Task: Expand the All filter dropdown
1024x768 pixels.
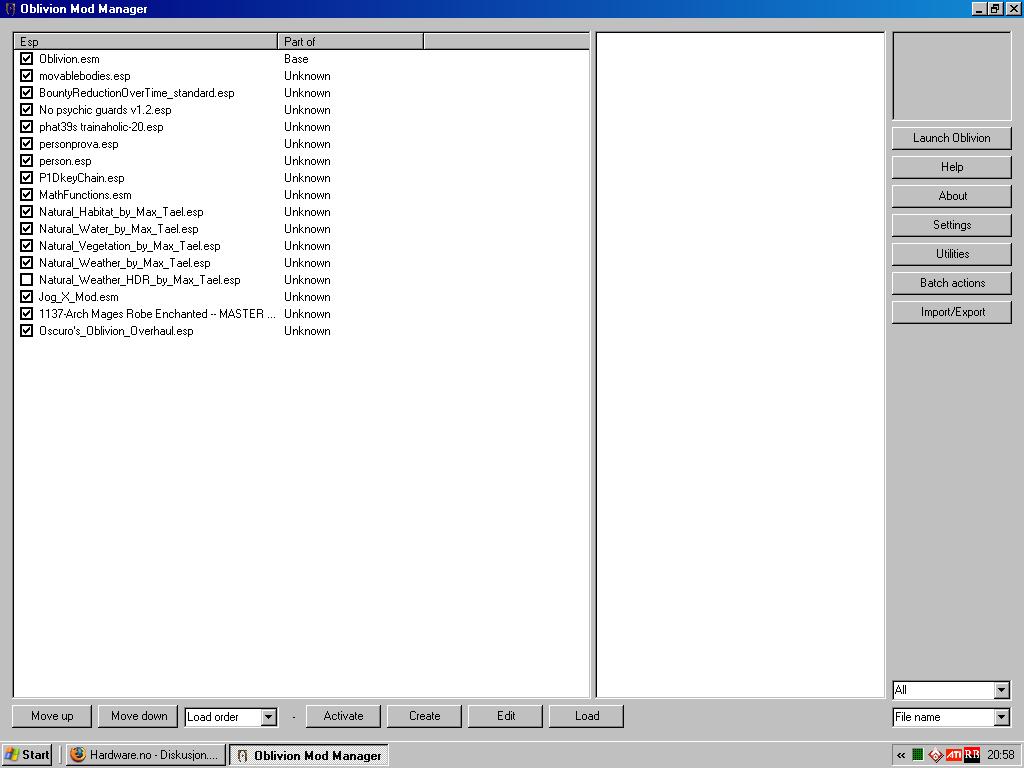Action: [x=1002, y=690]
